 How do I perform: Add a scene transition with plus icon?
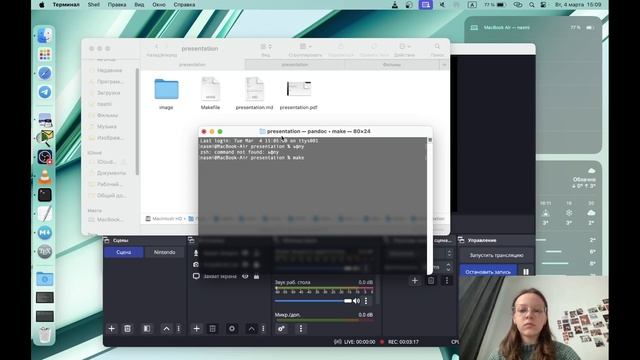(415, 280)
